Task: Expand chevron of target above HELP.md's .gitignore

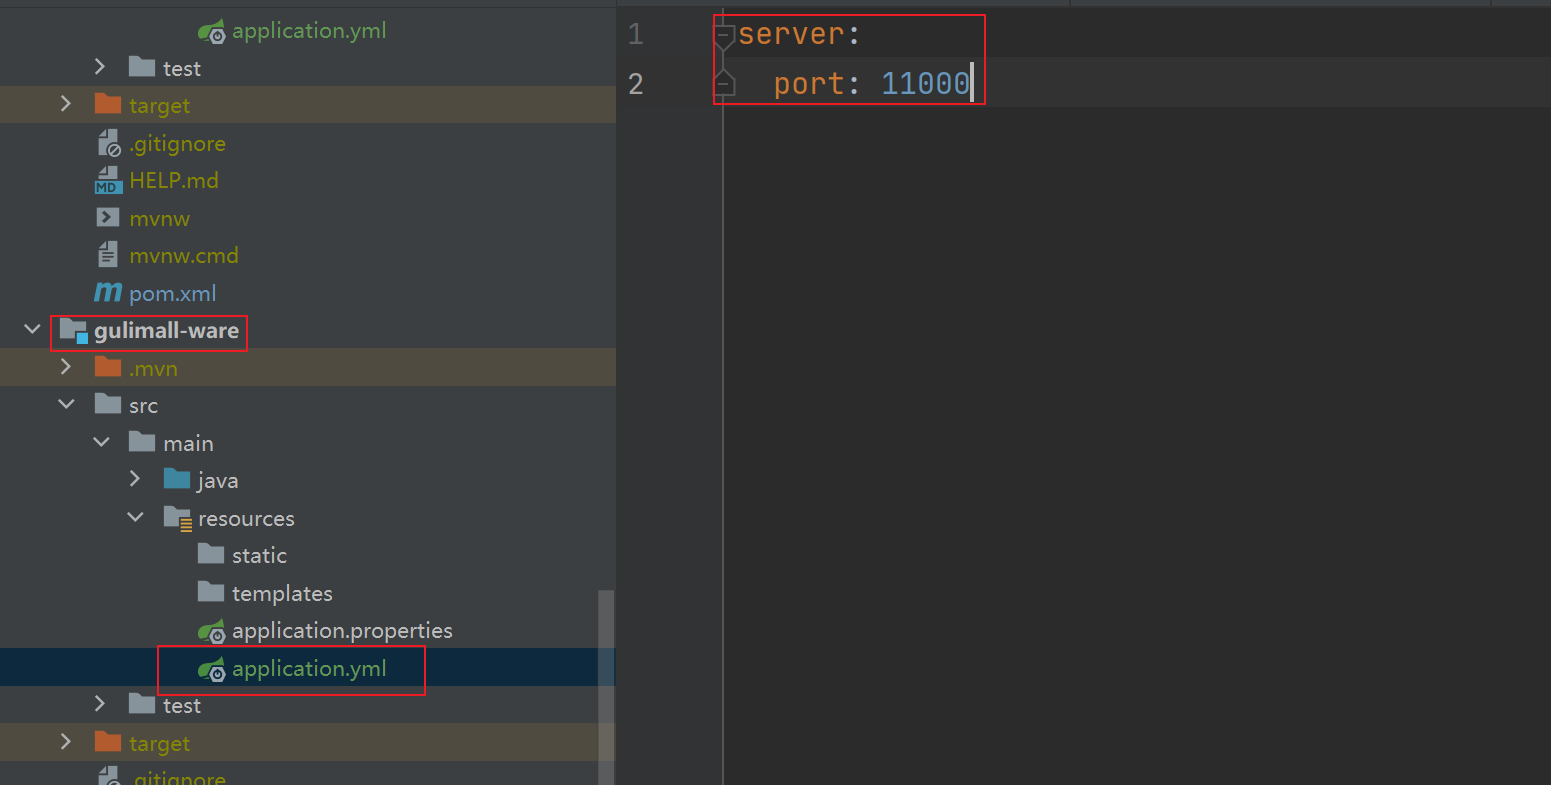Action: pyautogui.click(x=66, y=104)
